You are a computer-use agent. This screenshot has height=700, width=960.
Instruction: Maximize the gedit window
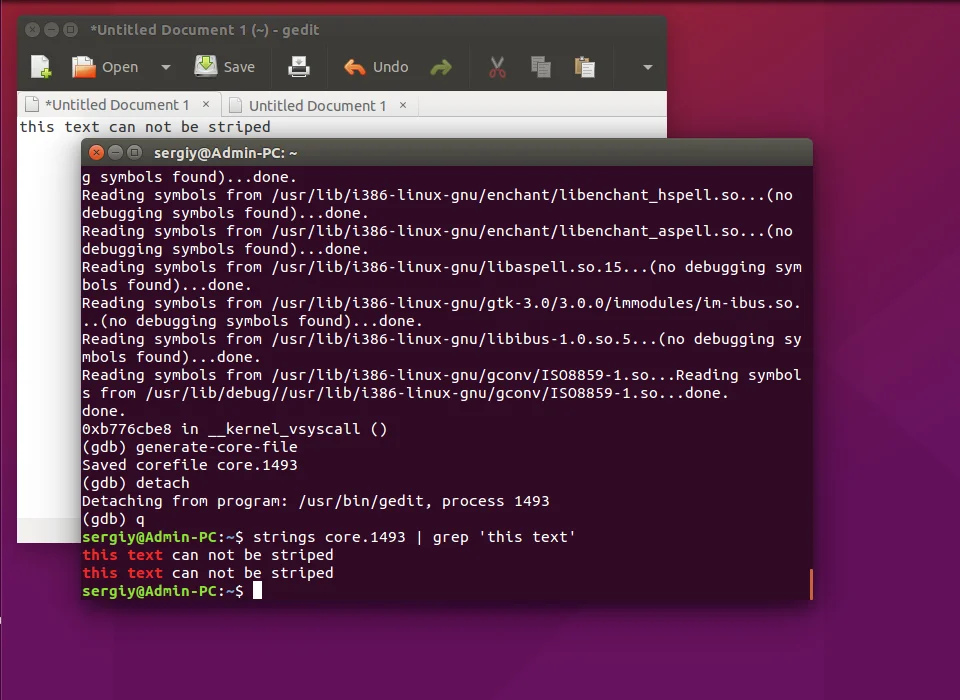(71, 29)
